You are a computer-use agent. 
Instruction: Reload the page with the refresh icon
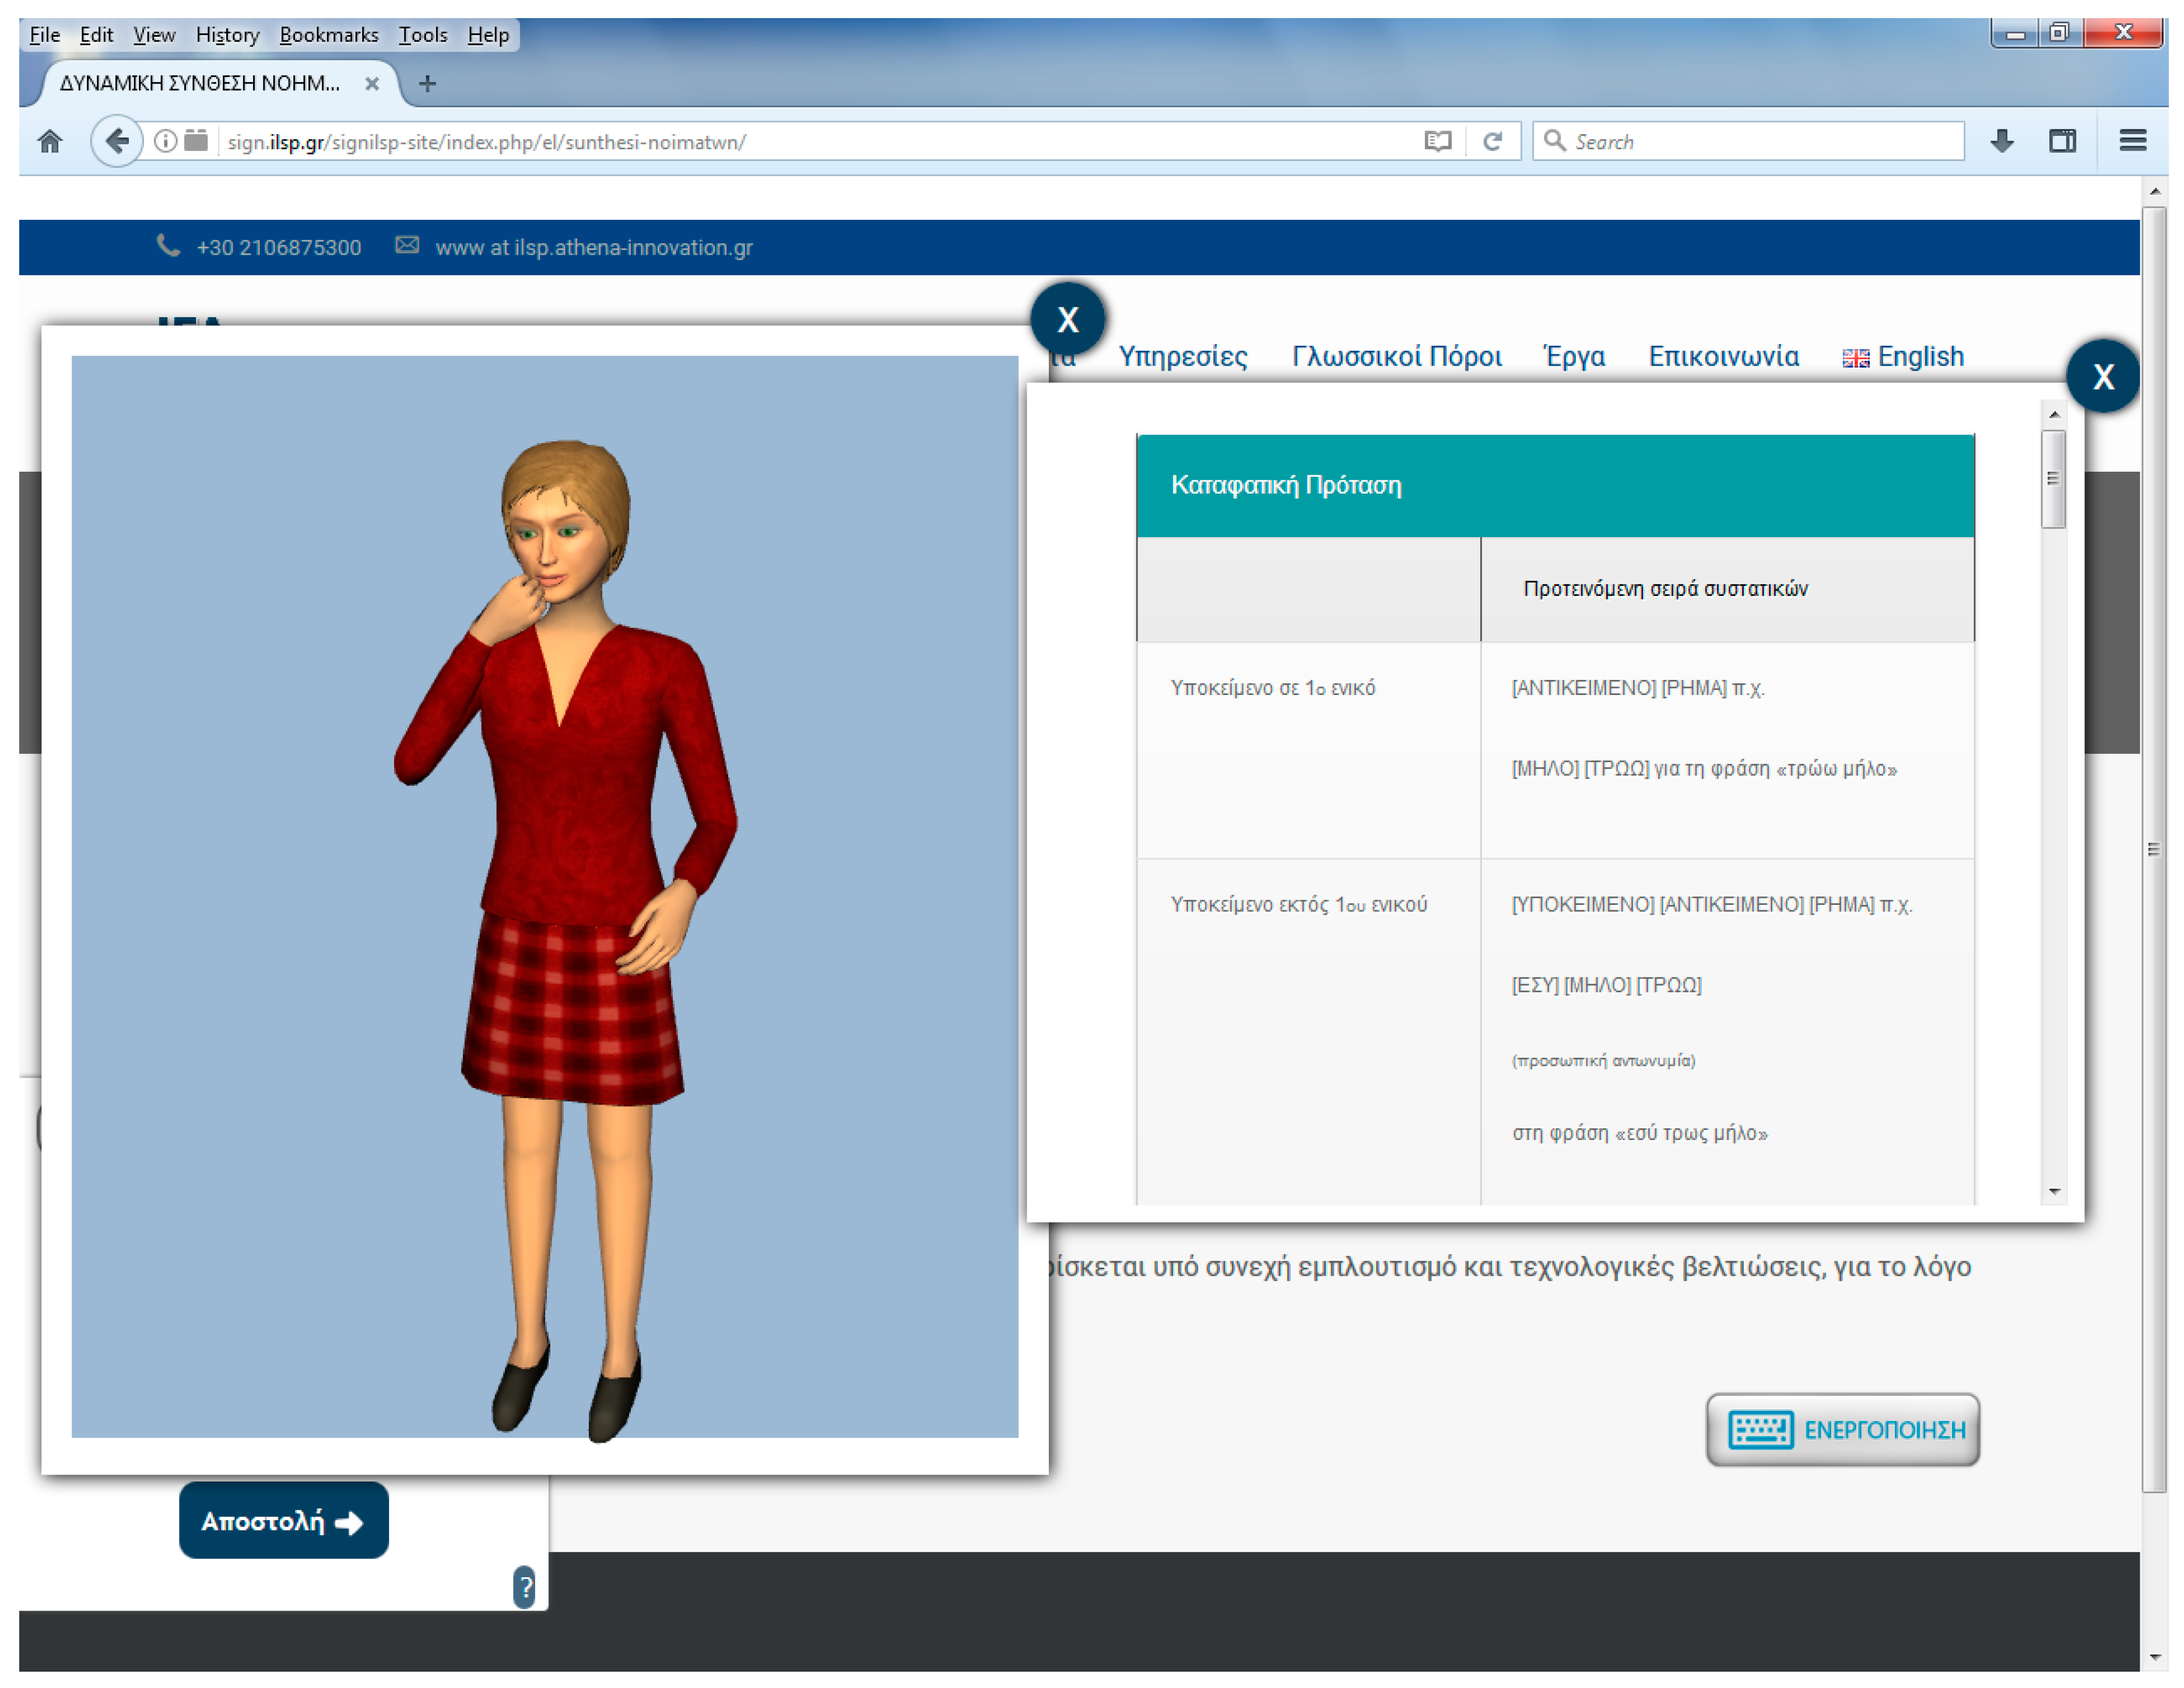(x=1492, y=141)
